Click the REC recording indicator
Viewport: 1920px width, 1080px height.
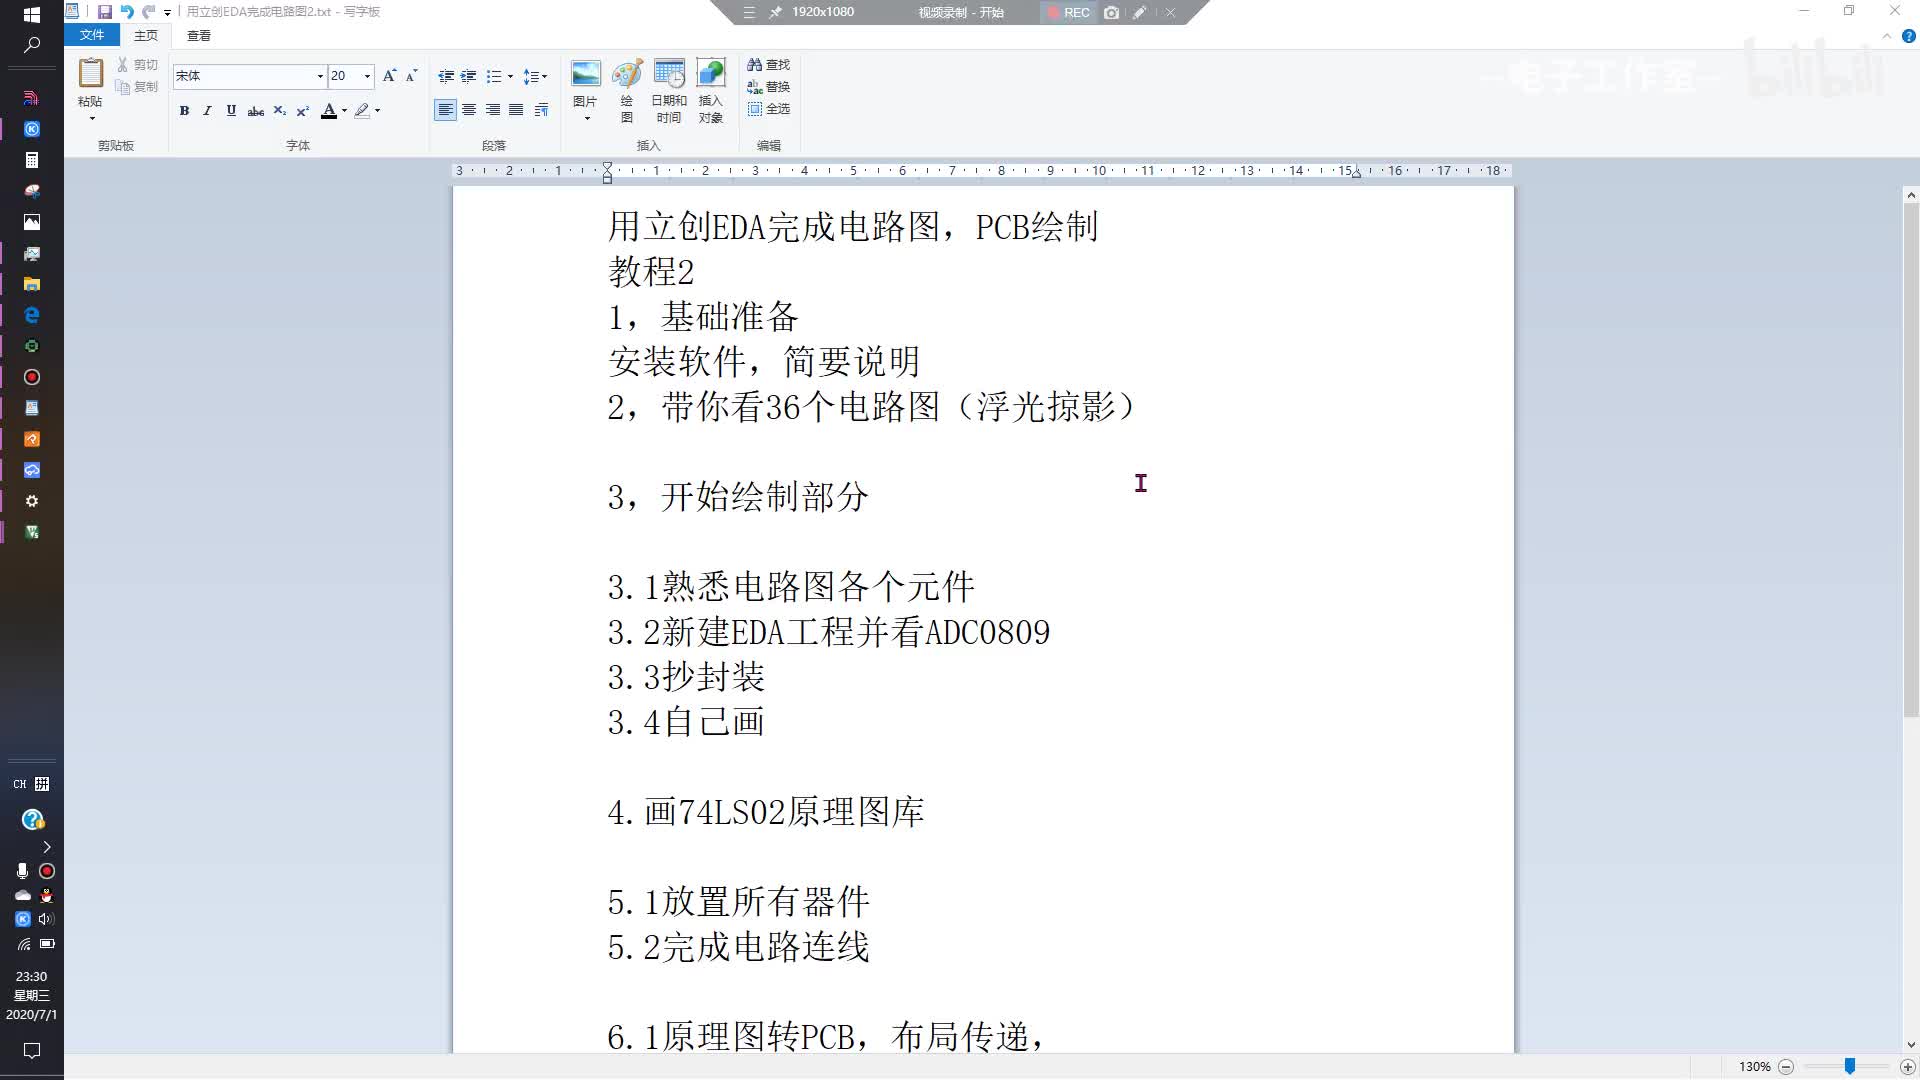(1068, 12)
